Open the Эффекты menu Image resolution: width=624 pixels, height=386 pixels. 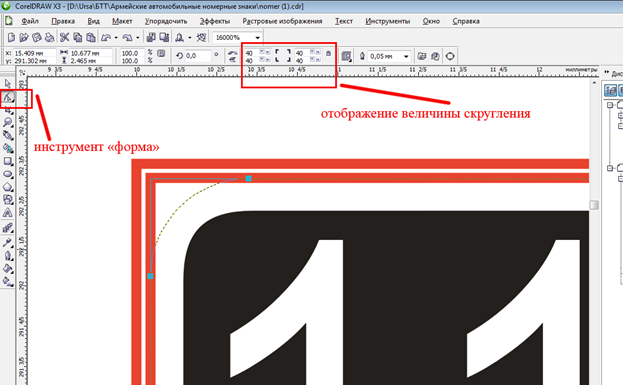[215, 21]
